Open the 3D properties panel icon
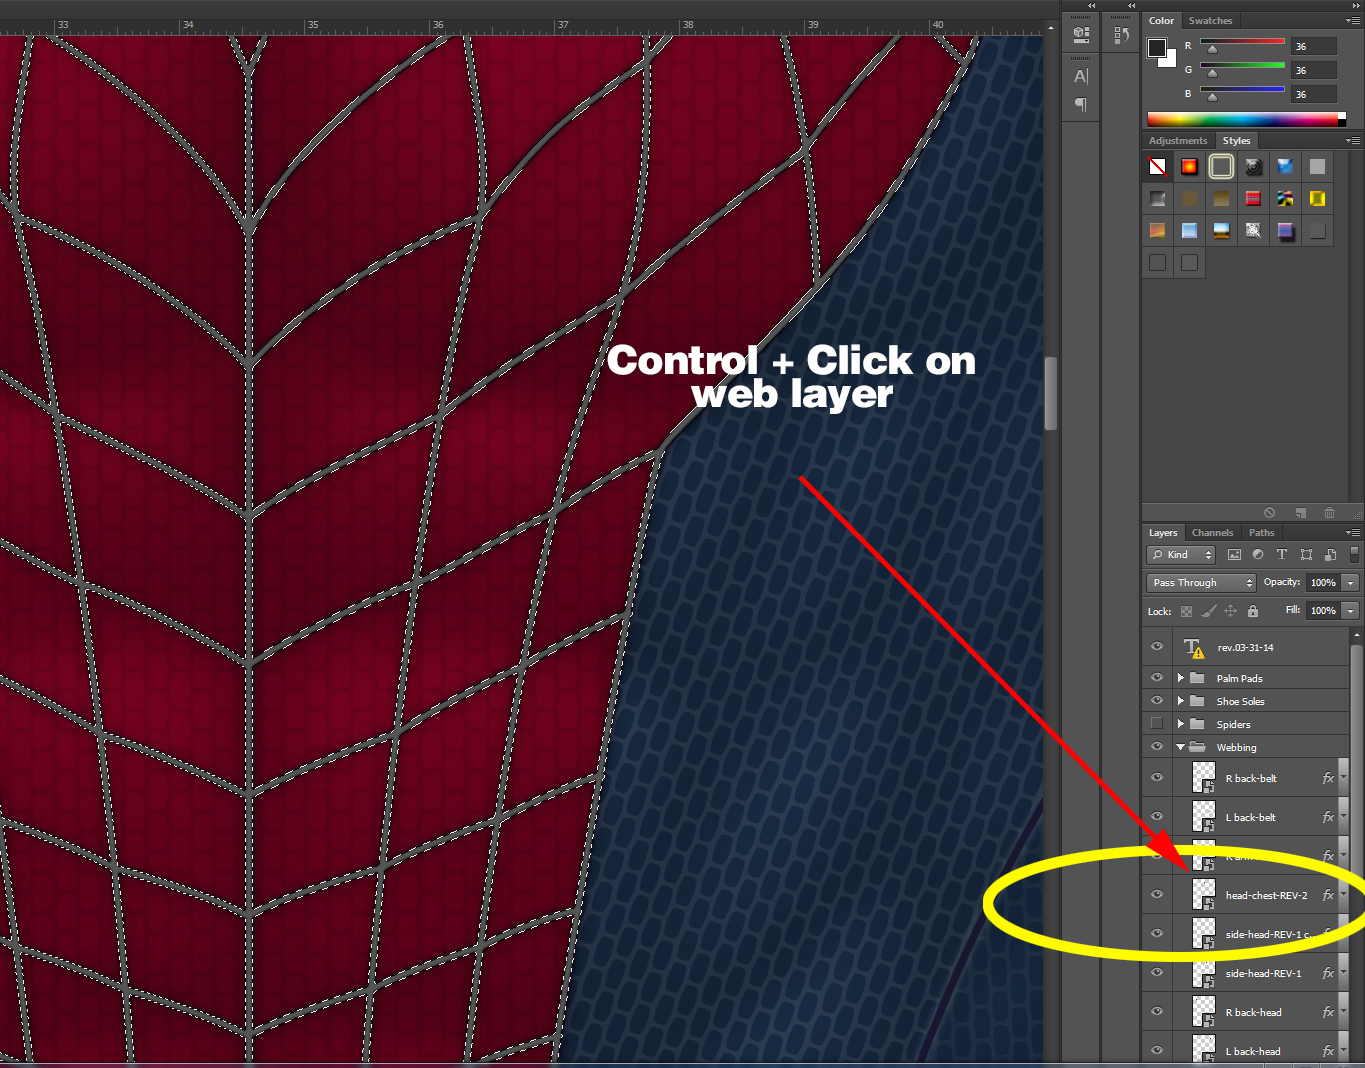Image resolution: width=1365 pixels, height=1068 pixels. 1081,34
